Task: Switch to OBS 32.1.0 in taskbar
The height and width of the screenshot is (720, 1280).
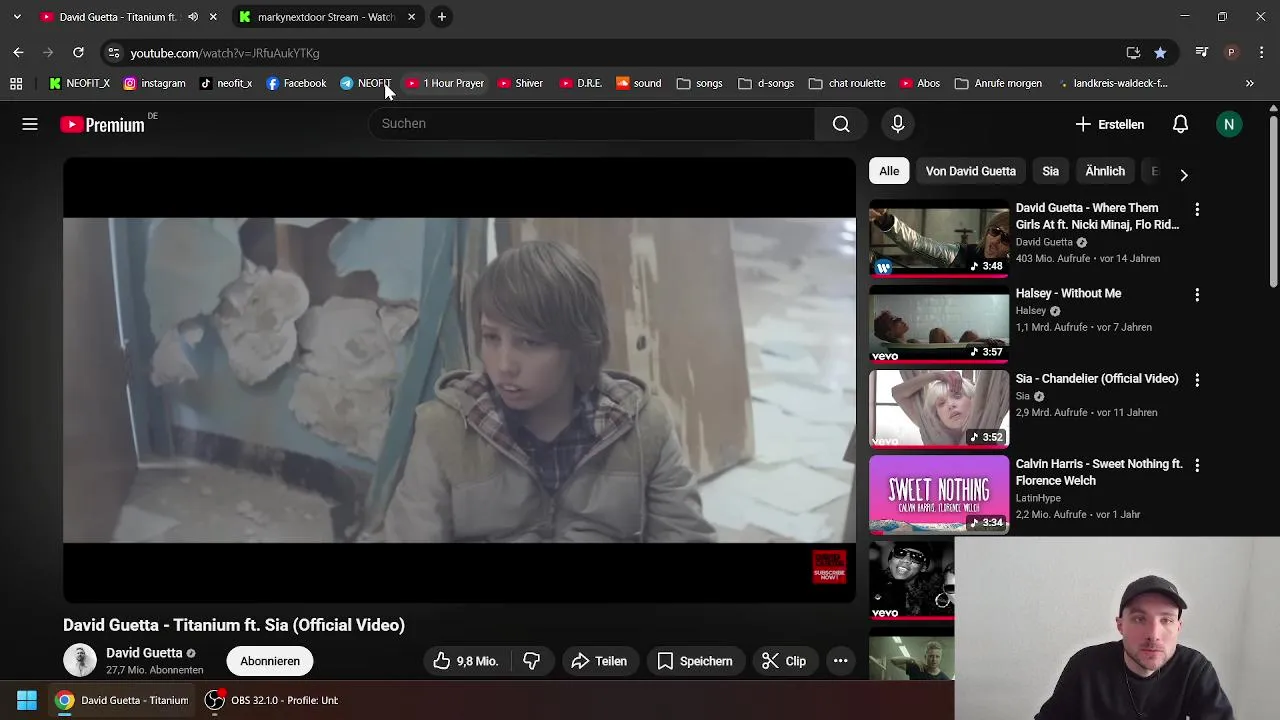Action: click(272, 700)
